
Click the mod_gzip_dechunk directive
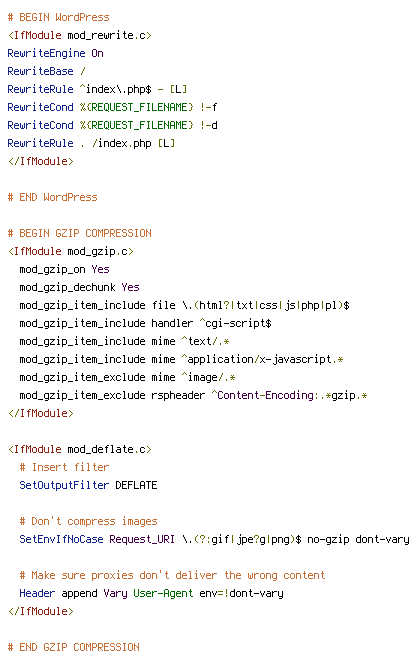click(x=67, y=288)
